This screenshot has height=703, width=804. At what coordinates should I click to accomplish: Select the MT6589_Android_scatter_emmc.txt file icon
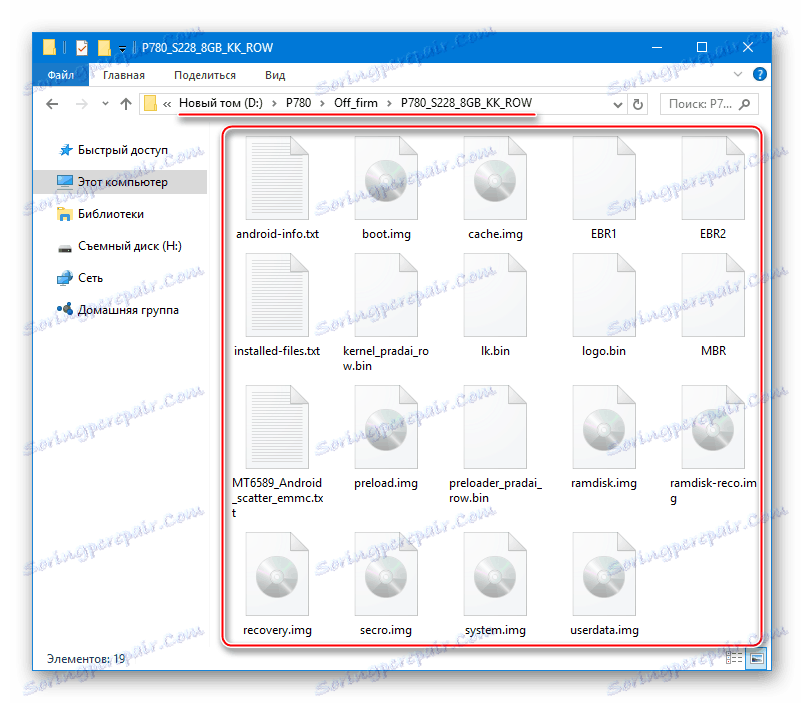(277, 427)
